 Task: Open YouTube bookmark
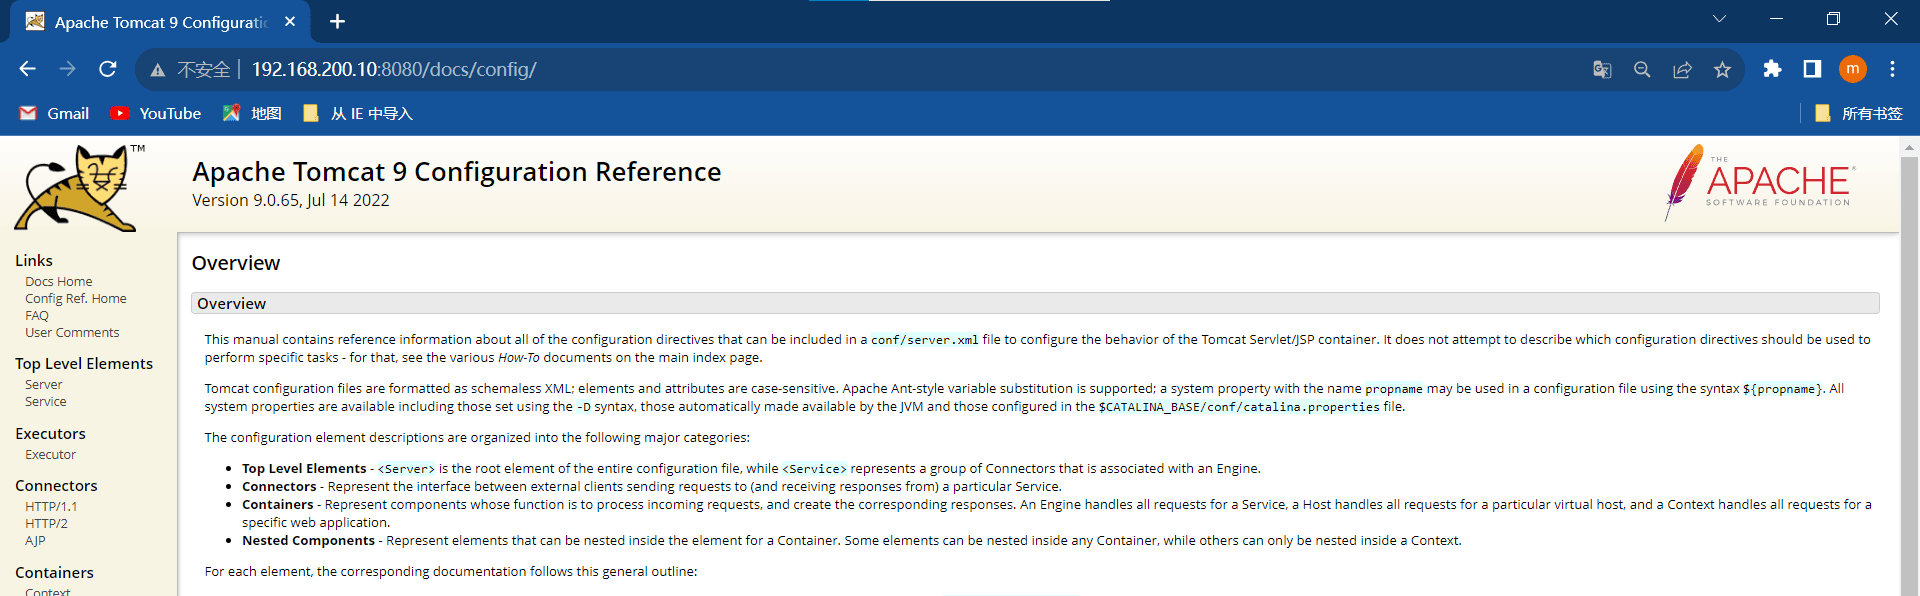[x=156, y=113]
